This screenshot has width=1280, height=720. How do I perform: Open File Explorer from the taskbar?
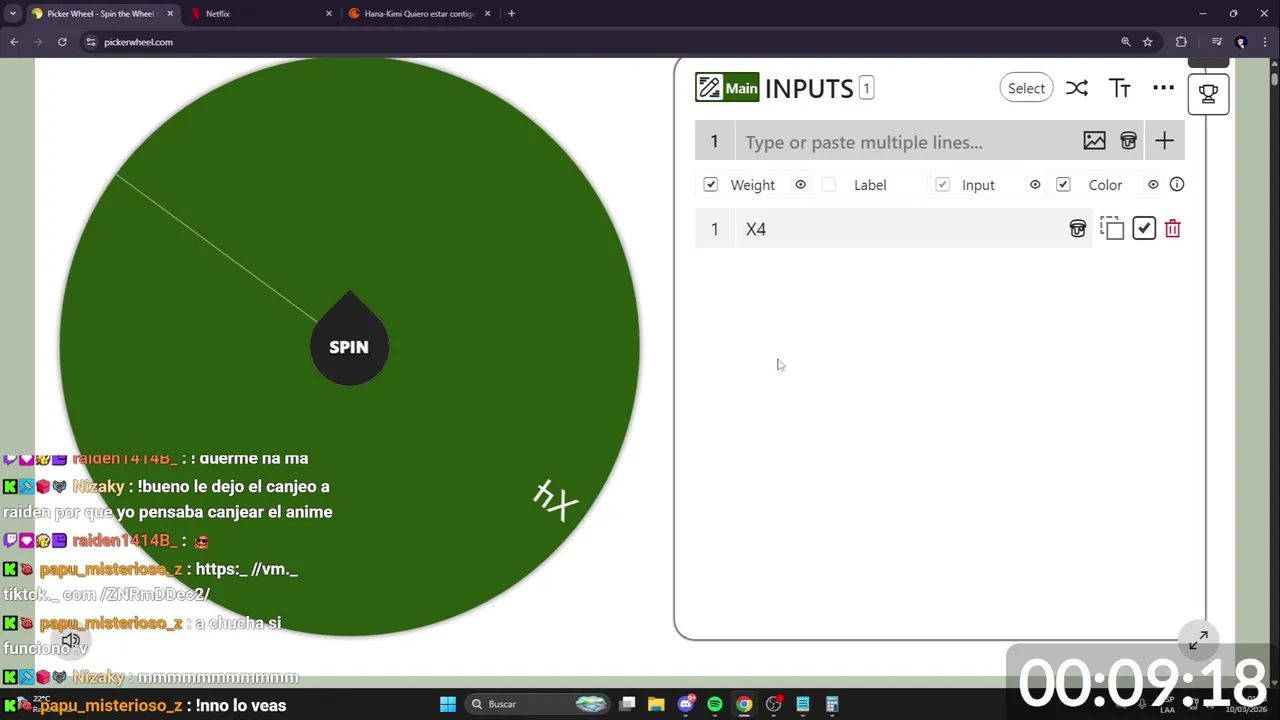point(656,704)
